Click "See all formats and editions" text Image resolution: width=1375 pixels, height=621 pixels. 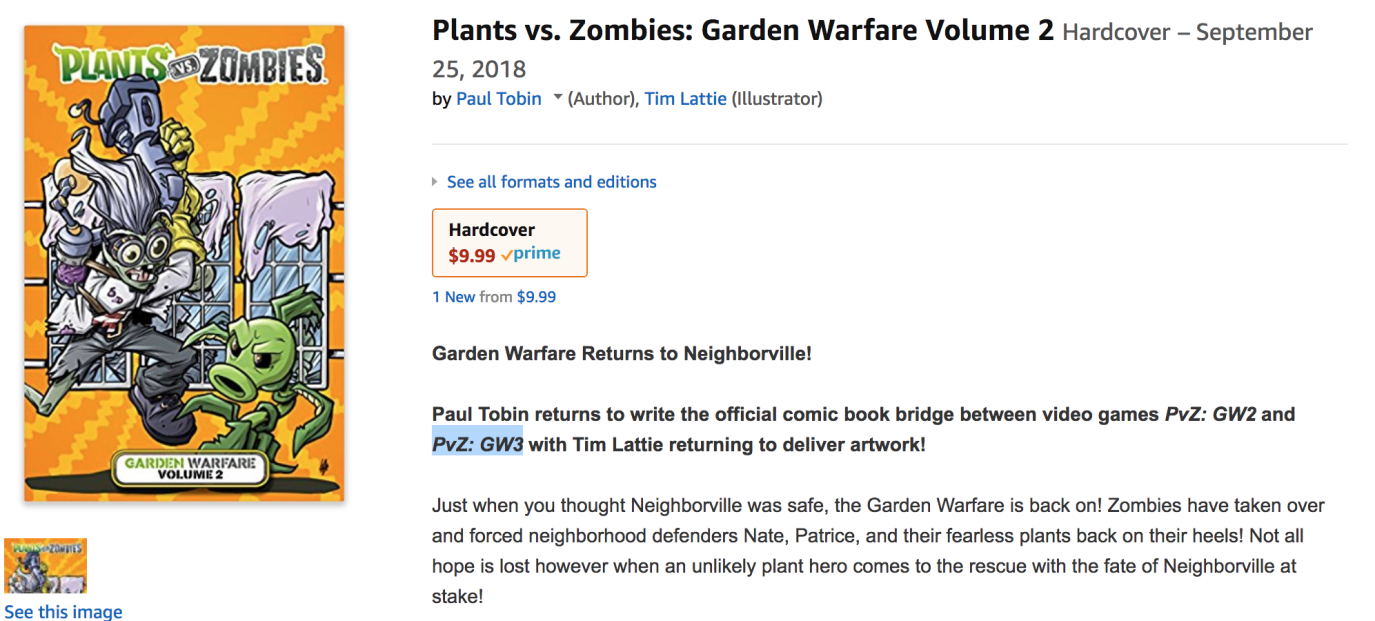point(552,182)
